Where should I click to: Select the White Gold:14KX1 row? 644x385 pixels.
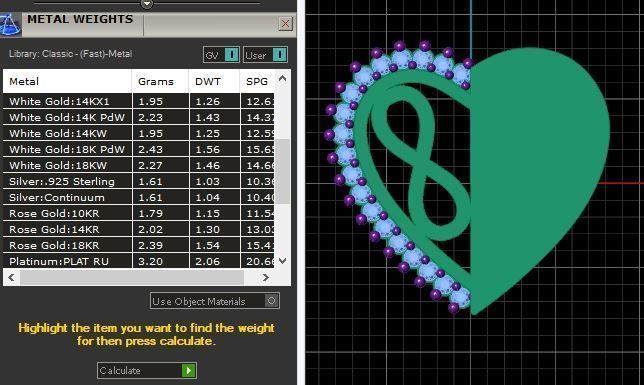(x=138, y=101)
